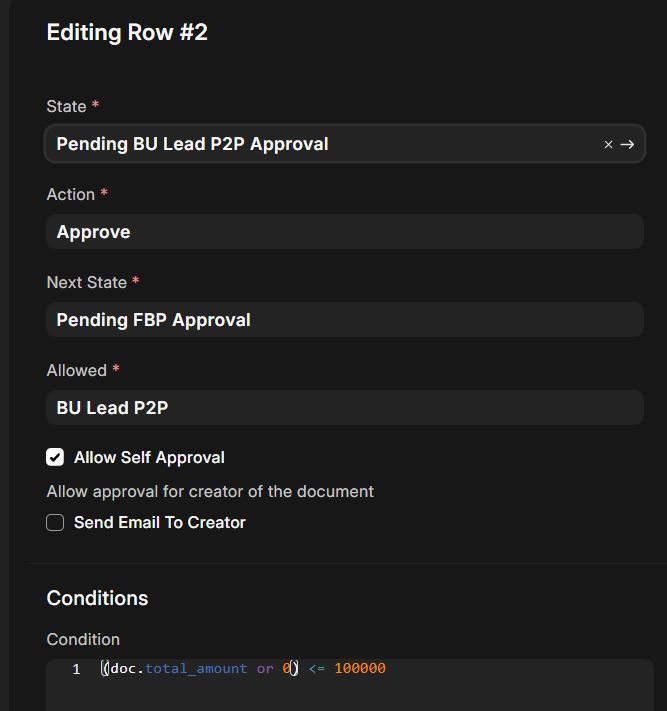
Task: Open the linked Pending BU Lead P2P Approval state
Action: pyautogui.click(x=627, y=145)
